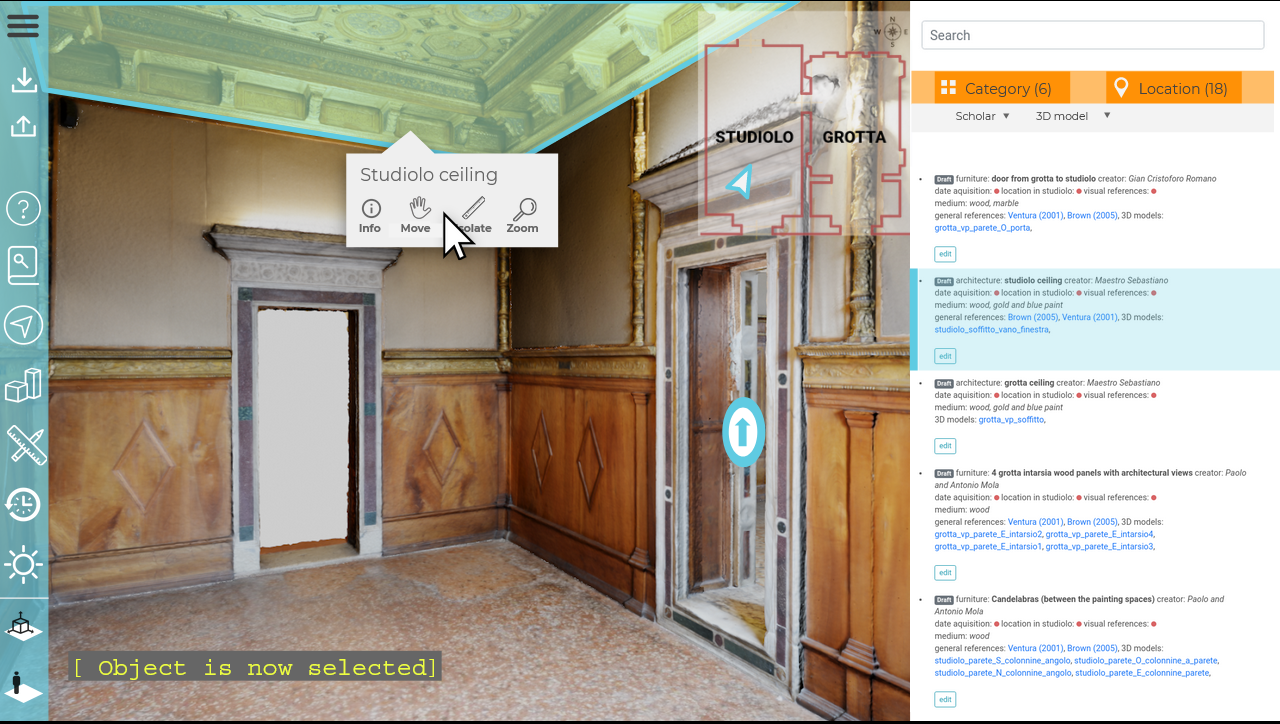This screenshot has height=724, width=1280.
Task: Select the measurement ruler tool
Action: coord(24,444)
